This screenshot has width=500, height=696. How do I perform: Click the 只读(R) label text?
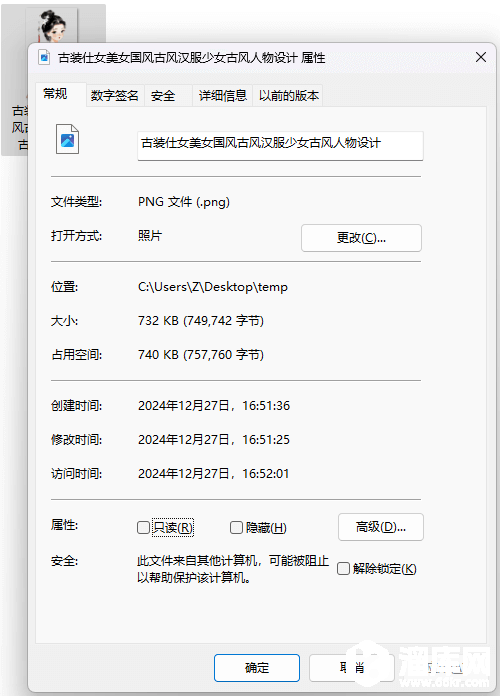(173, 527)
